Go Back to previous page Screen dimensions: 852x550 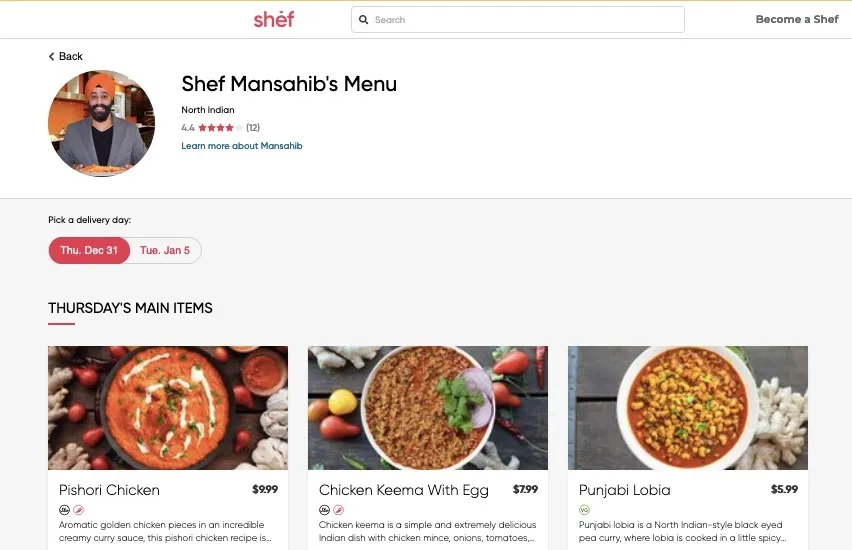65,56
